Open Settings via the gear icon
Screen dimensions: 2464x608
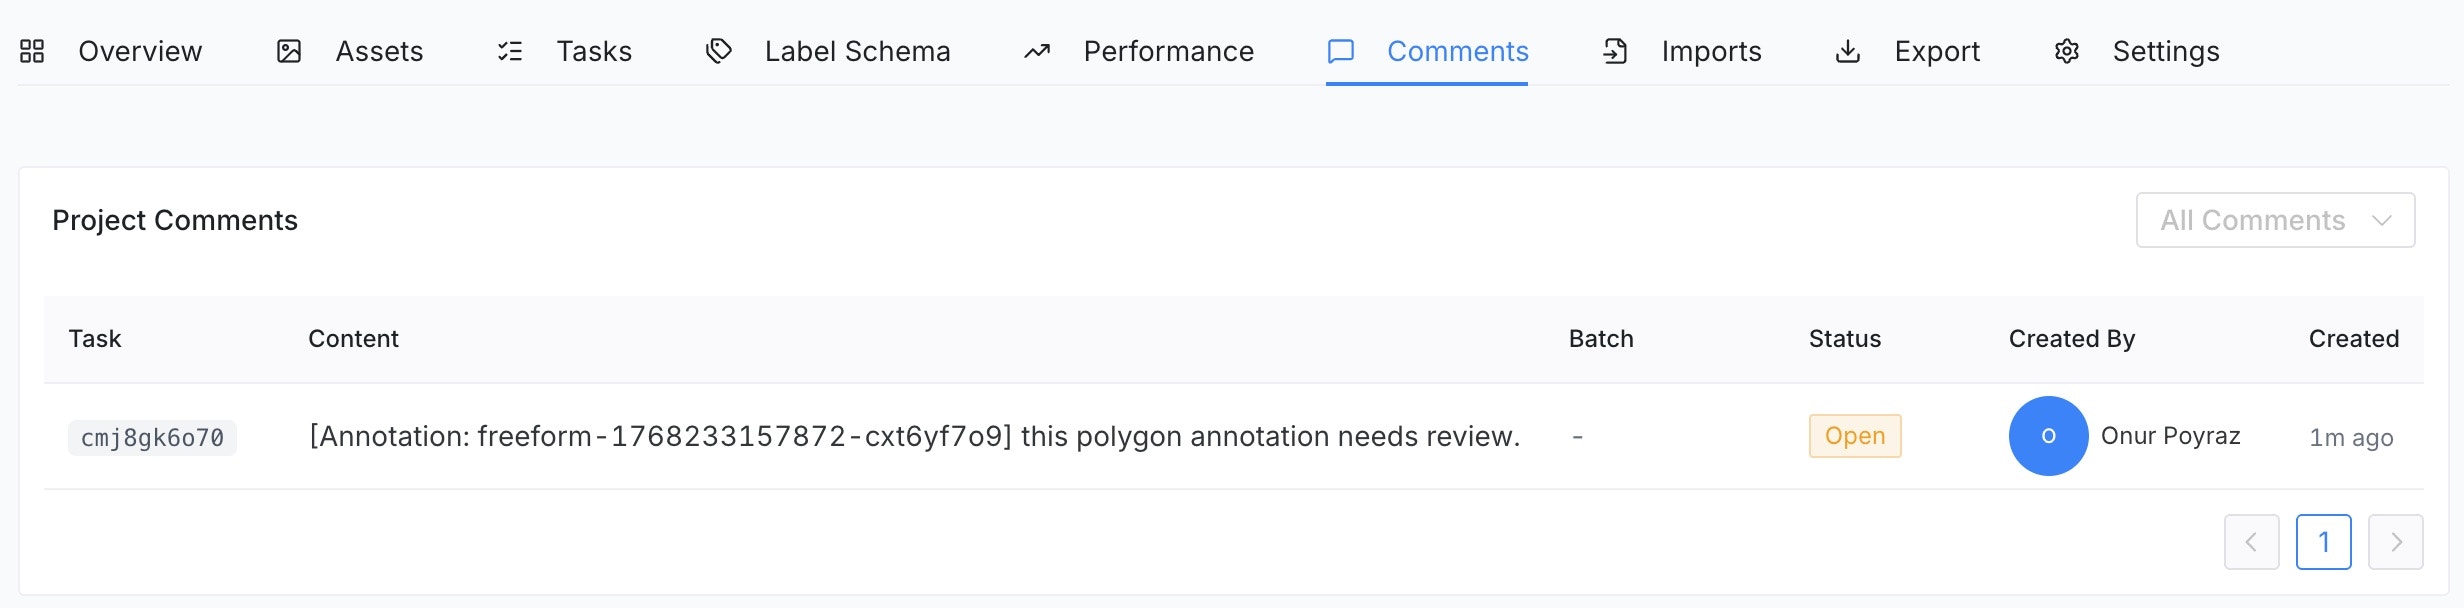point(2066,51)
